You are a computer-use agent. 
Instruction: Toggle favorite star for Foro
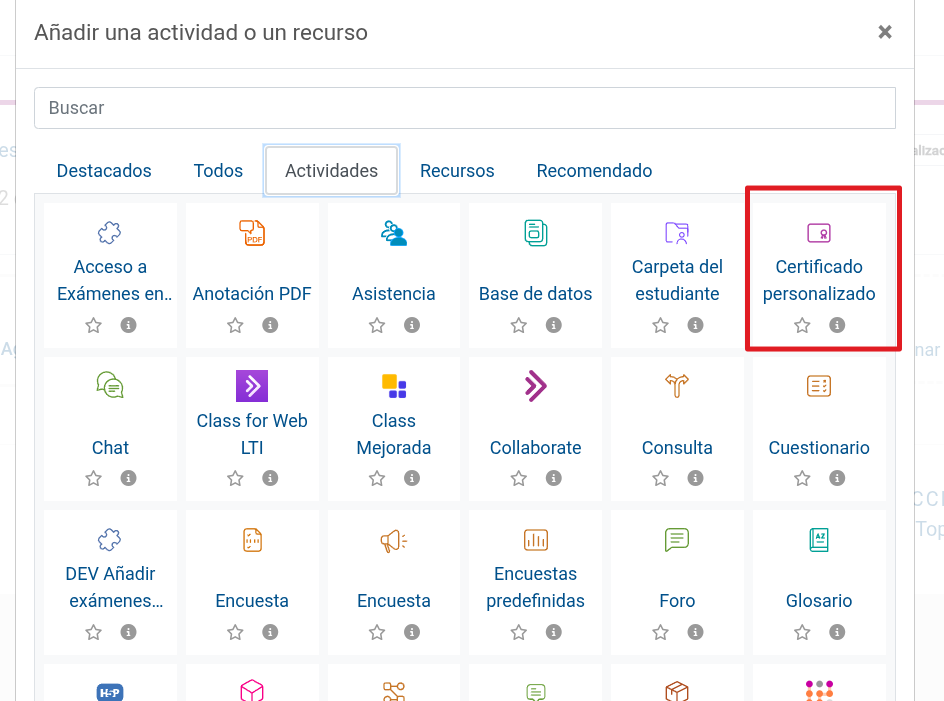coord(660,632)
